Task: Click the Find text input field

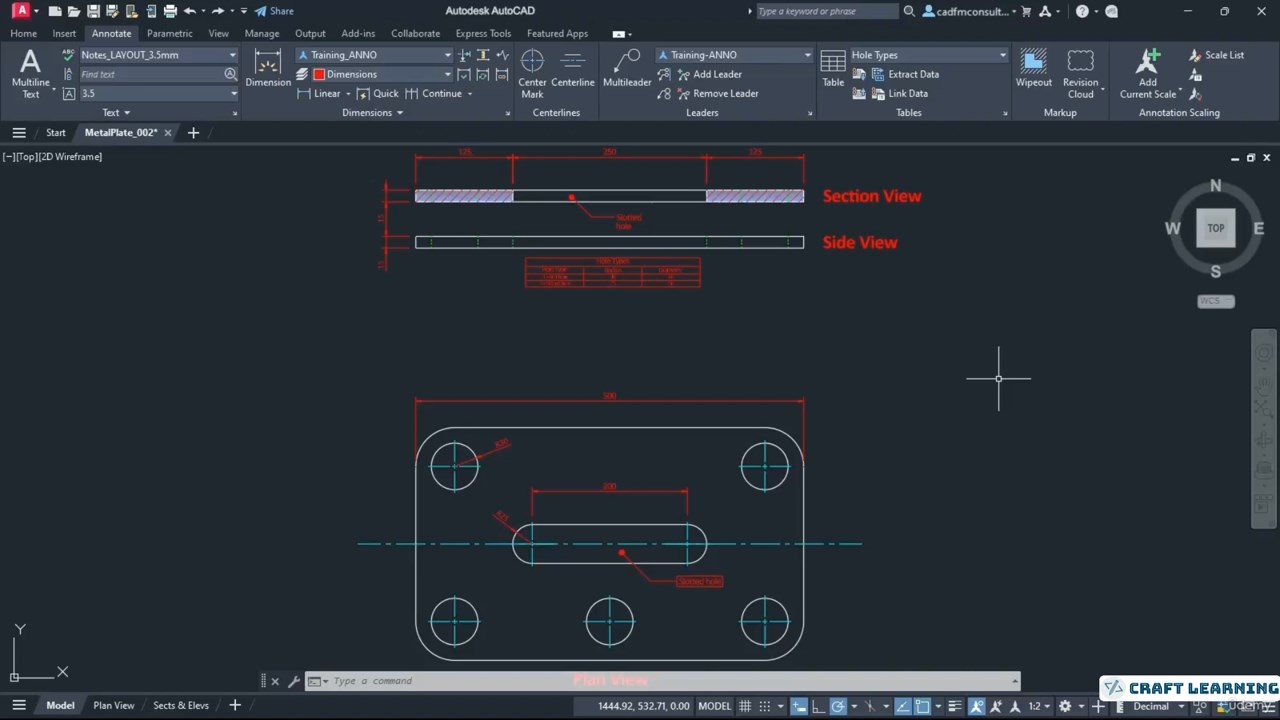Action: point(150,74)
